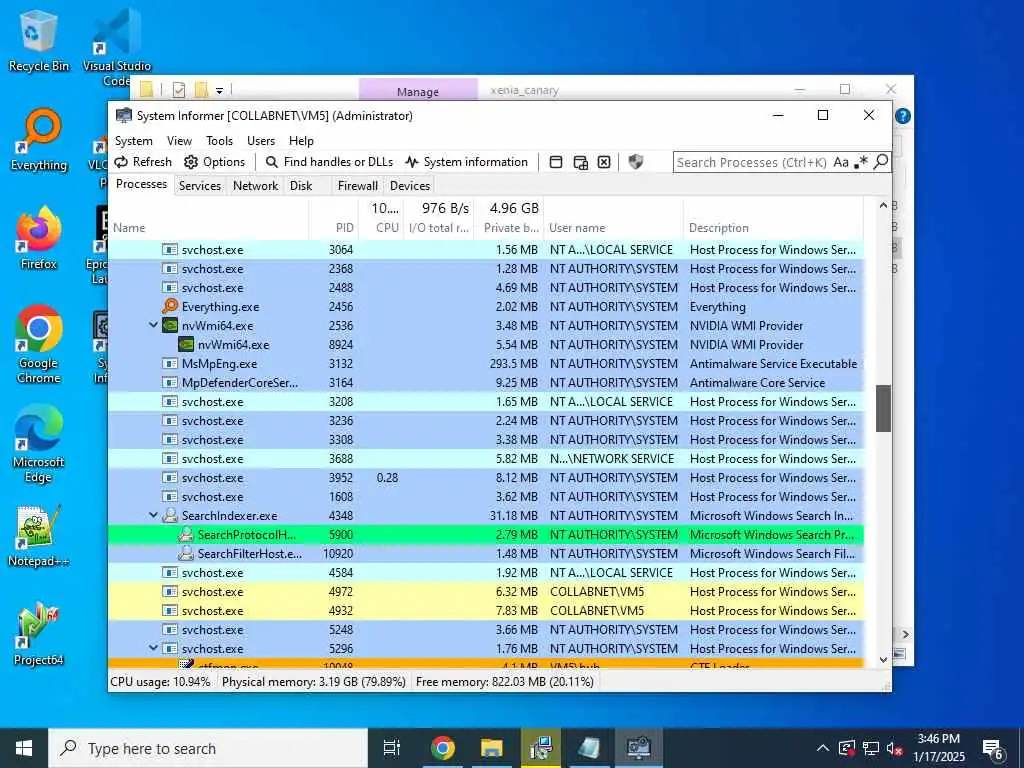Open the System menu
Screen dimensions: 1024x768
click(x=134, y=141)
